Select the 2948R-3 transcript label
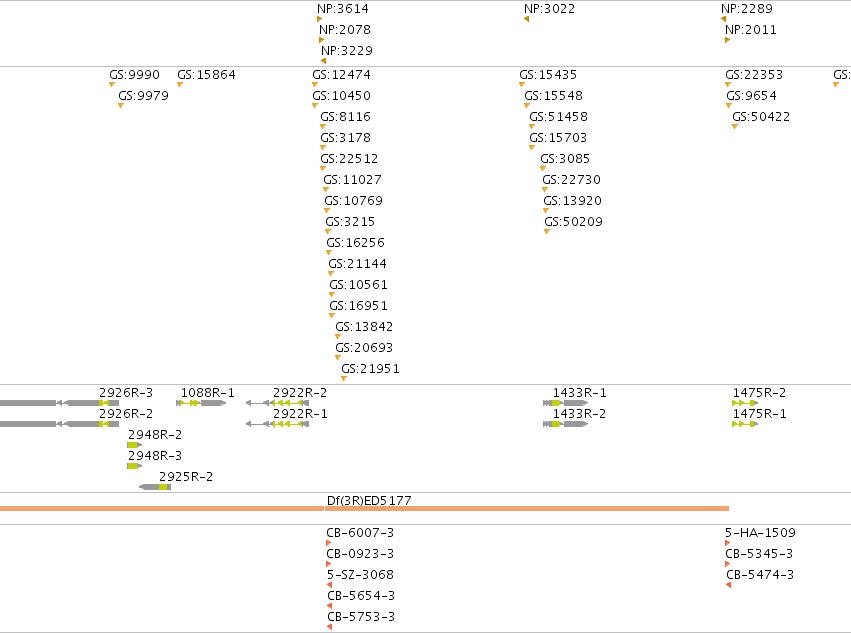The height and width of the screenshot is (633, 851). pos(155,456)
